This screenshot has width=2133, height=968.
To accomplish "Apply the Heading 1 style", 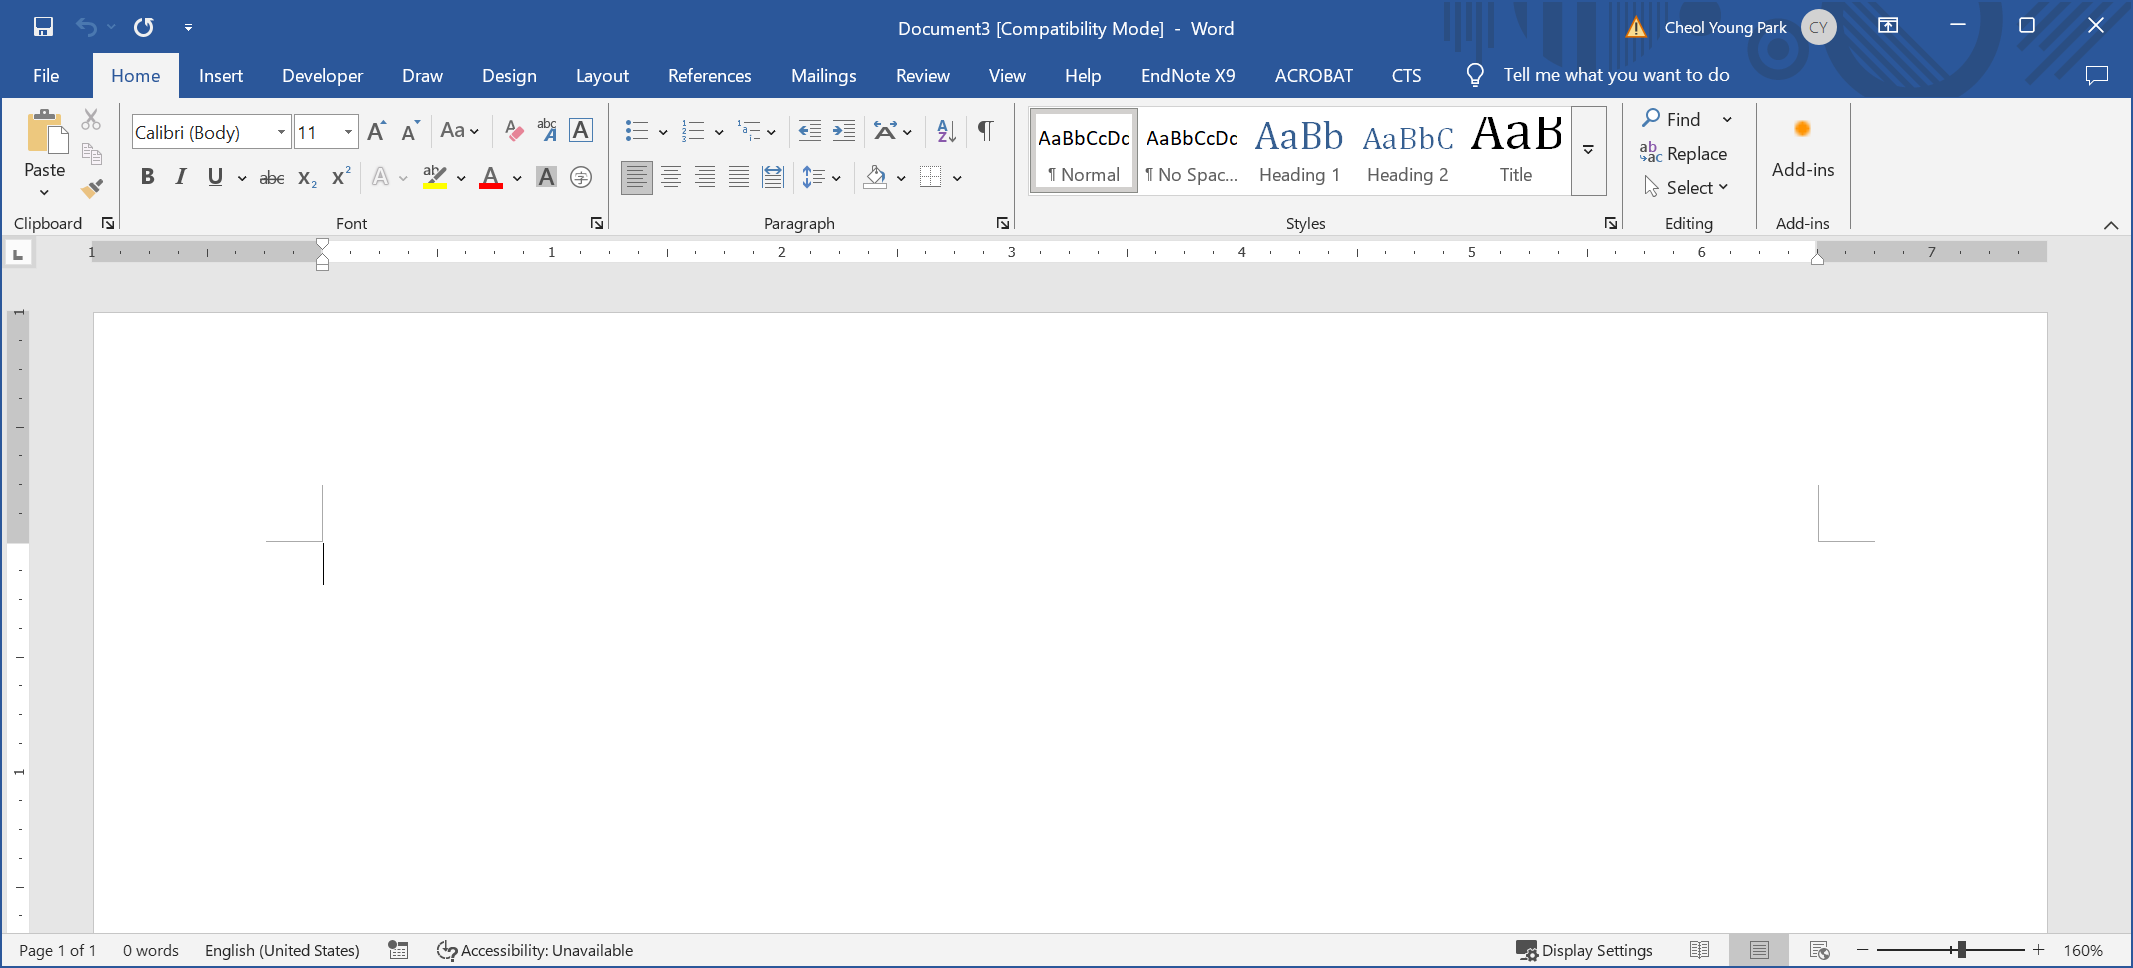I will pyautogui.click(x=1299, y=150).
